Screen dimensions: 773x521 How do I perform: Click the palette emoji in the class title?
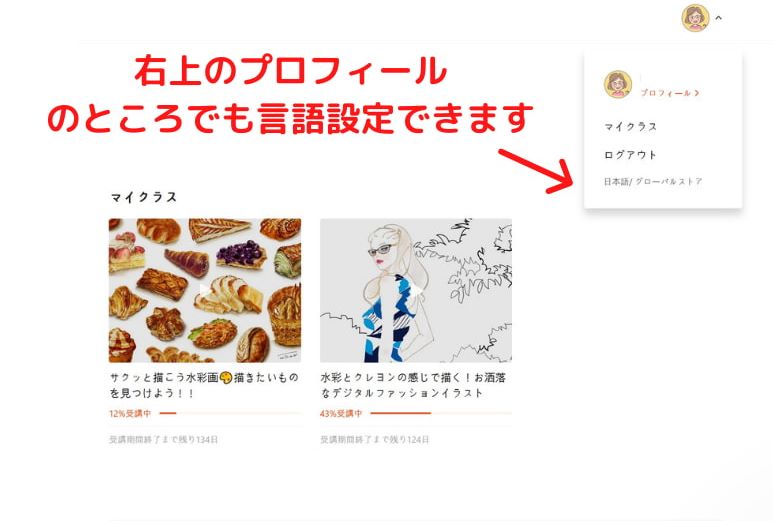[226, 378]
